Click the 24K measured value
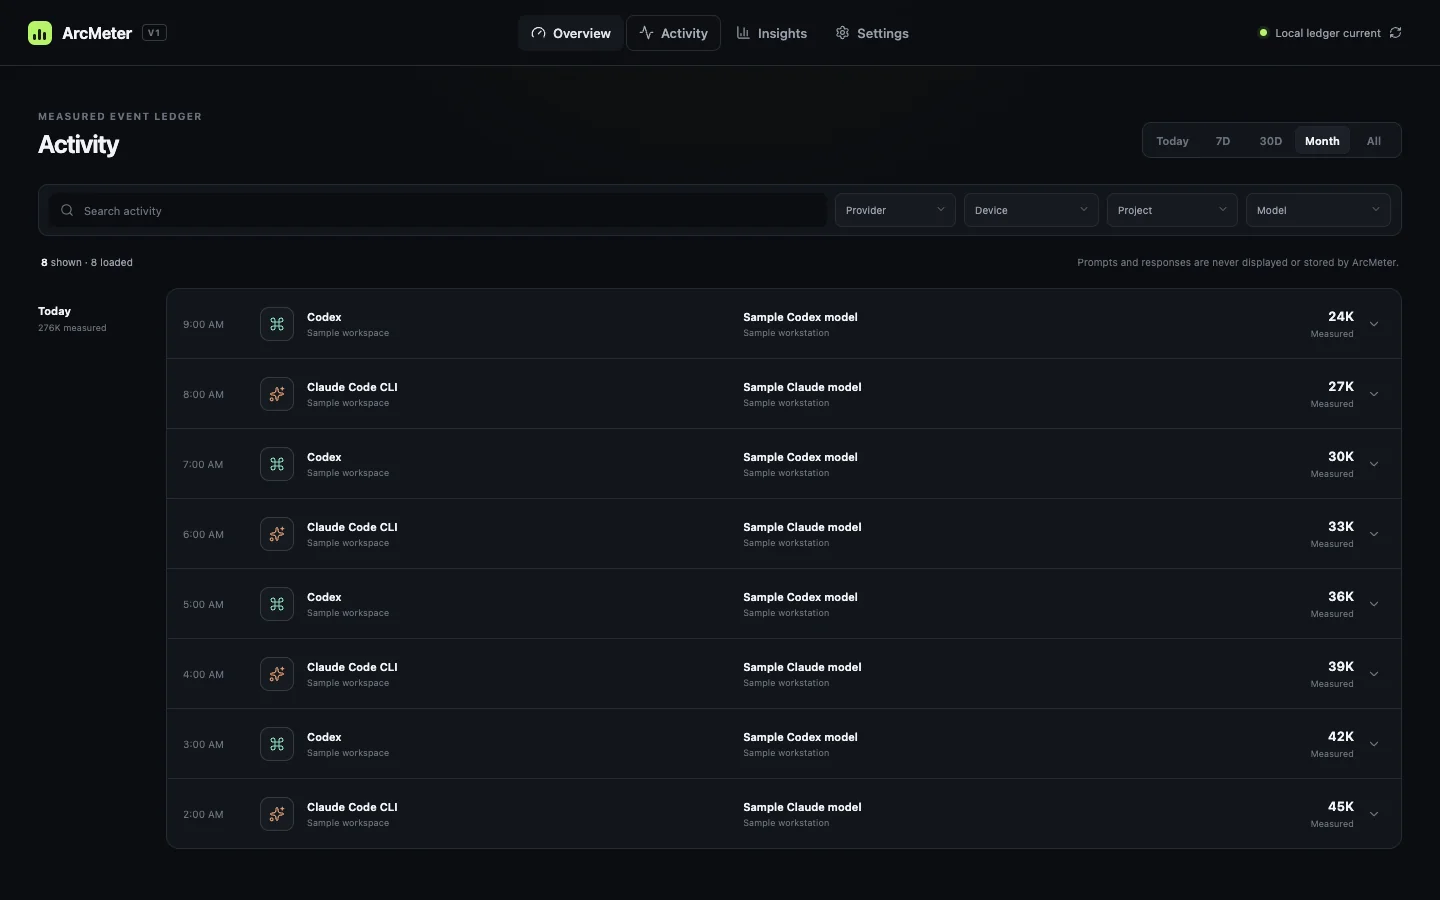This screenshot has width=1440, height=900. (1341, 317)
